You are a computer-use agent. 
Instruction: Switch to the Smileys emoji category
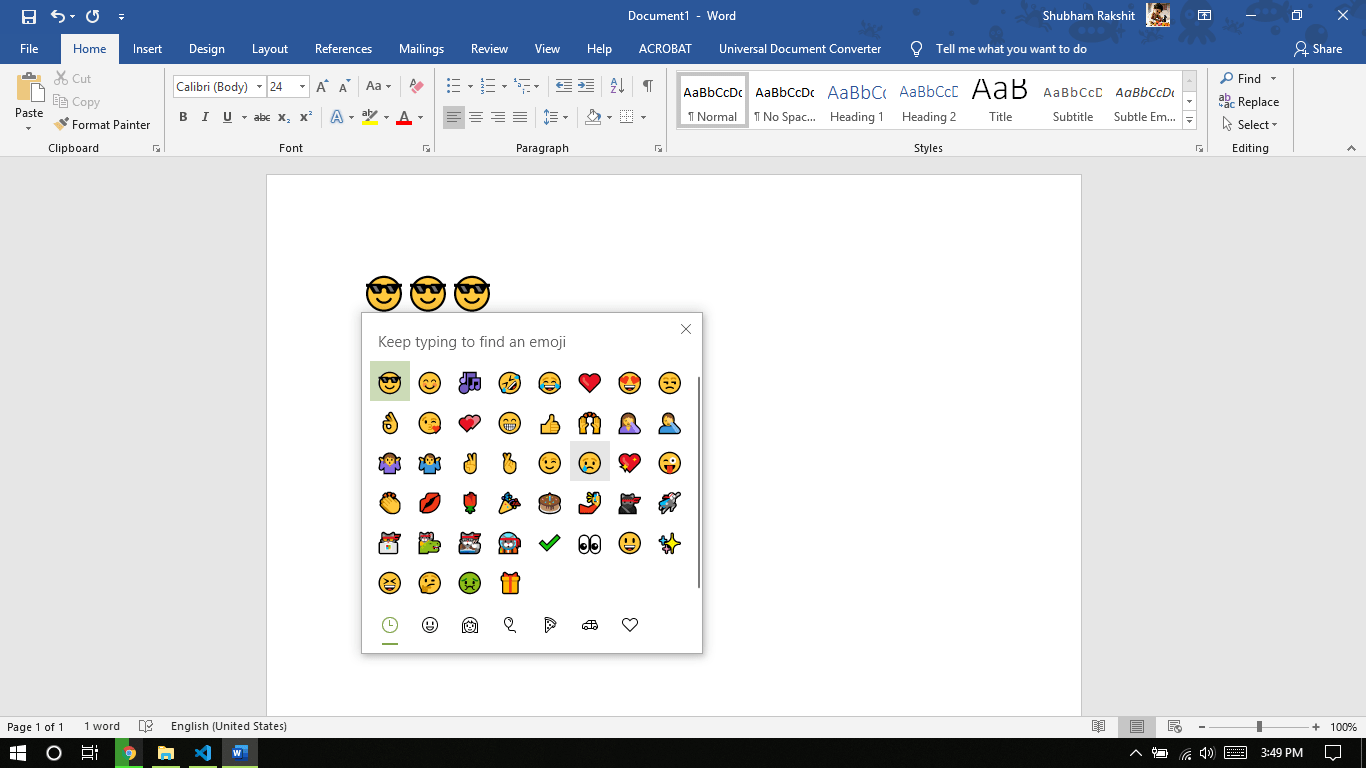coord(430,625)
